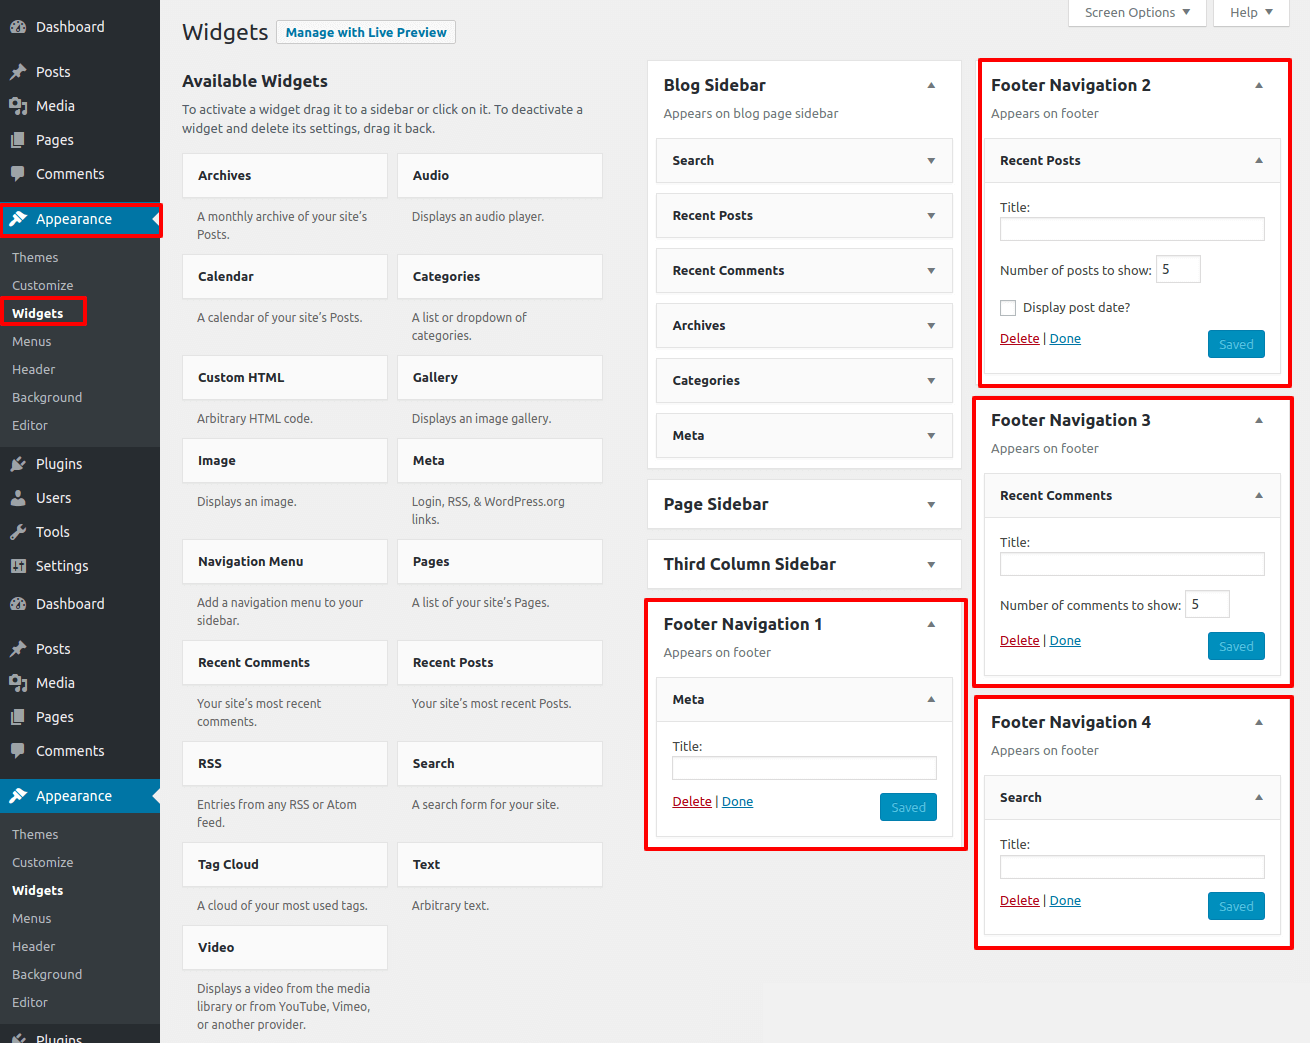The width and height of the screenshot is (1310, 1043).
Task: Collapse Footer Navigation 2 using its arrow icon
Action: click(x=1259, y=86)
